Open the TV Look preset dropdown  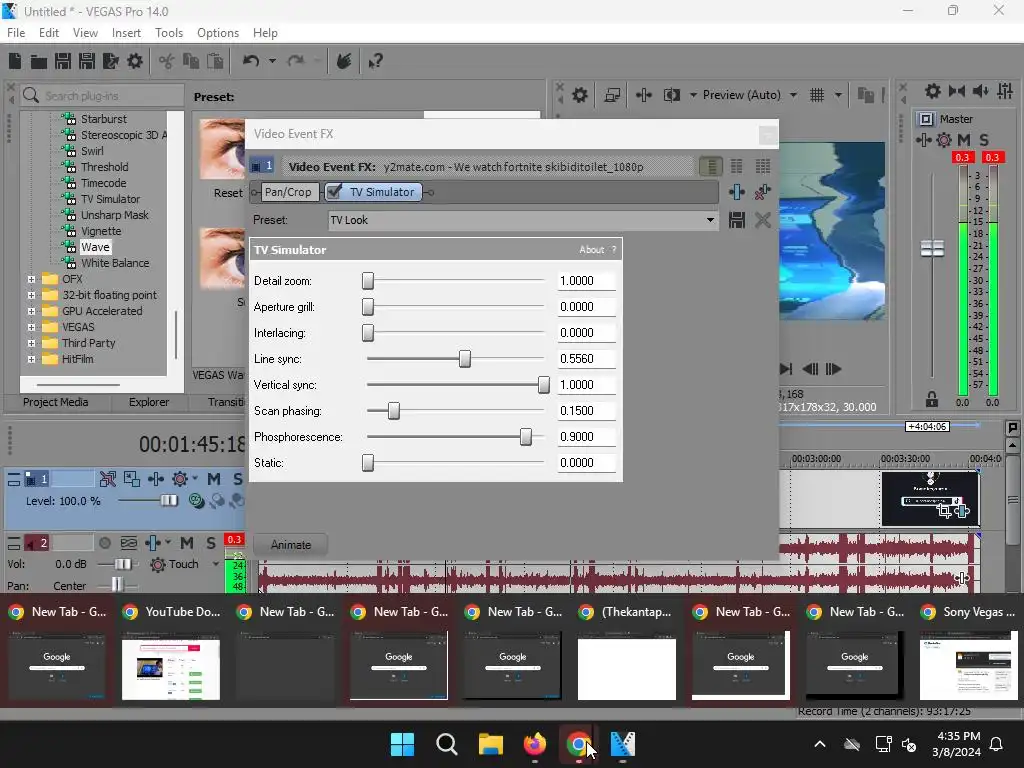[x=710, y=220]
